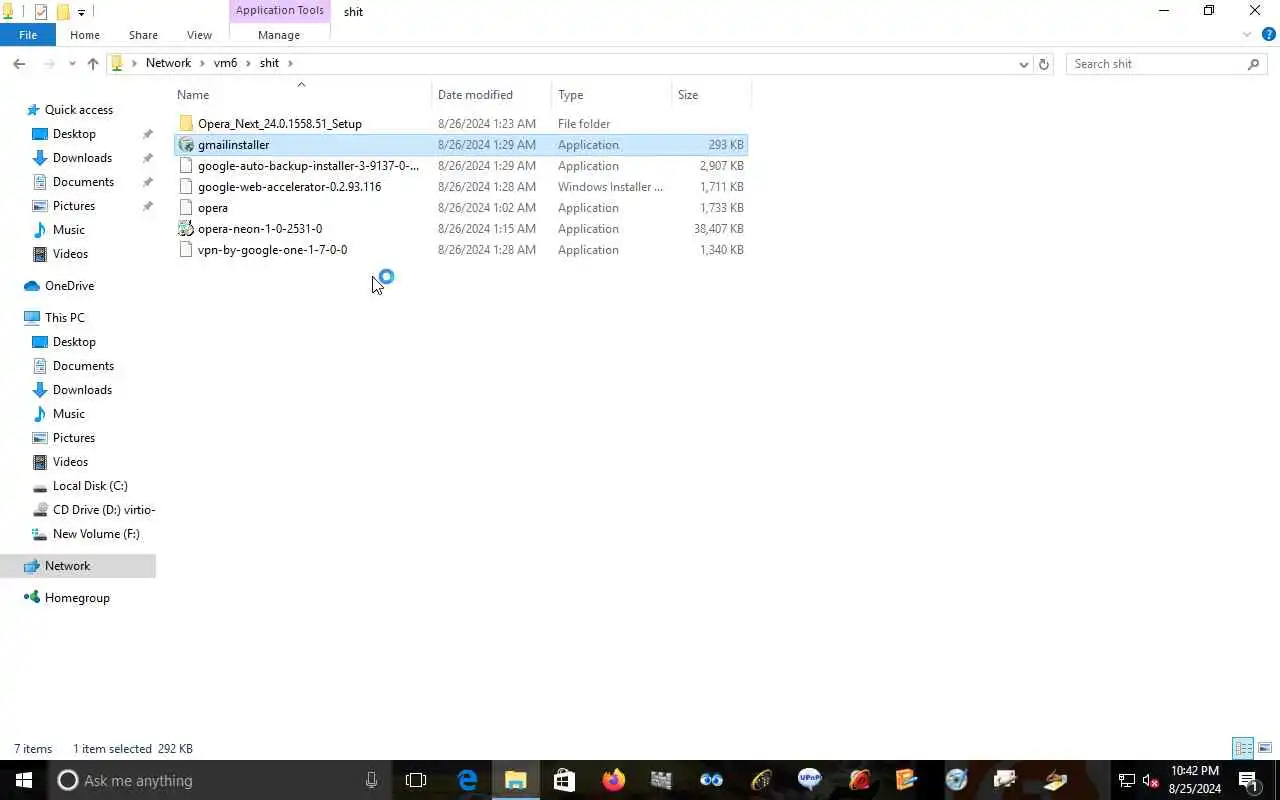
Task: Open the Store from taskbar
Action: click(x=564, y=780)
